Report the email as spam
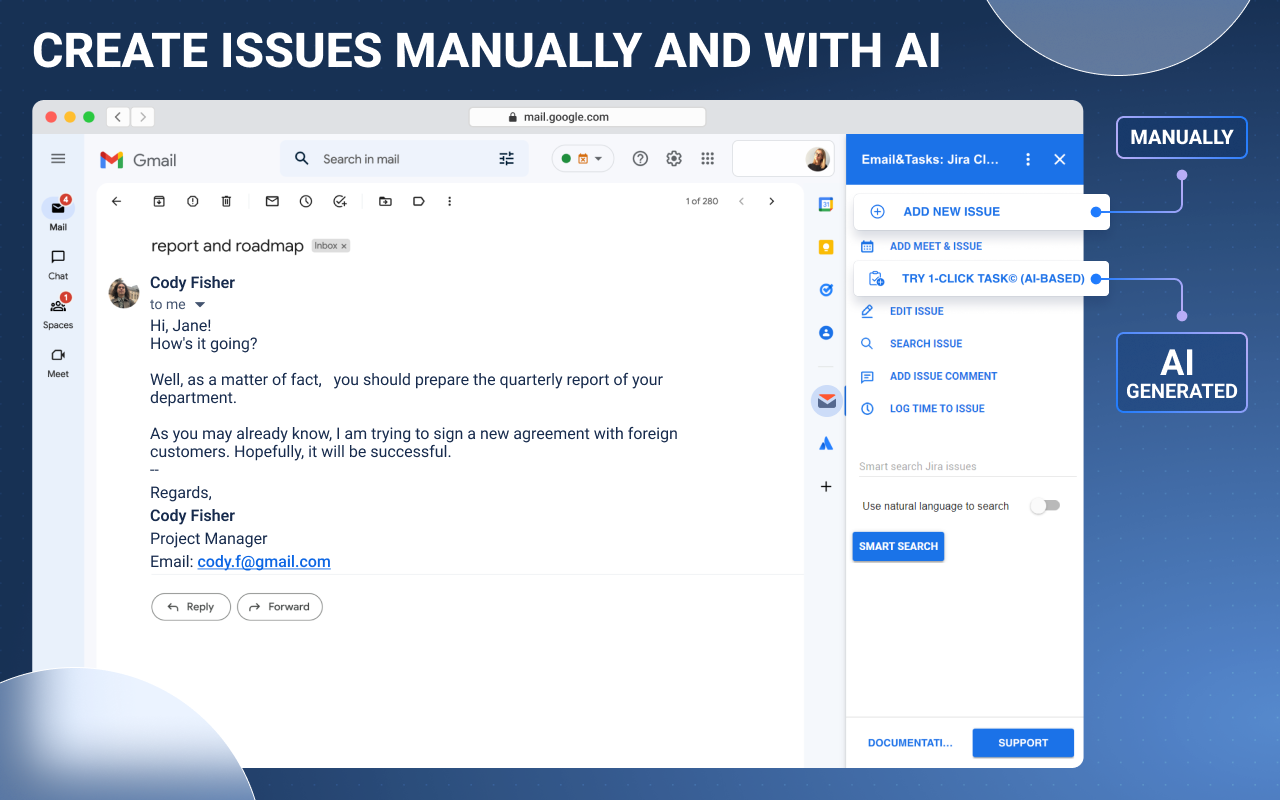 192,201
